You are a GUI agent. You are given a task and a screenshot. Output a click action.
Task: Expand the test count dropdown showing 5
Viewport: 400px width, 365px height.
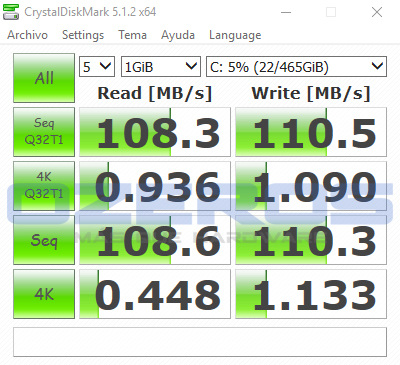(x=97, y=67)
